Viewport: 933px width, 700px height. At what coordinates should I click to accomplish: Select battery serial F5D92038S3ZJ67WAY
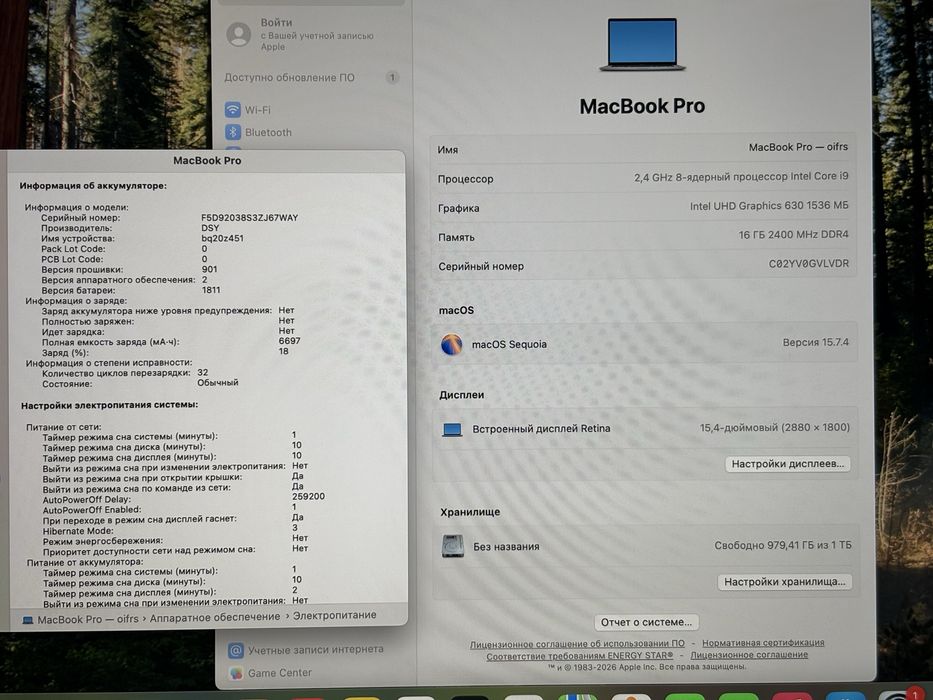[249, 218]
